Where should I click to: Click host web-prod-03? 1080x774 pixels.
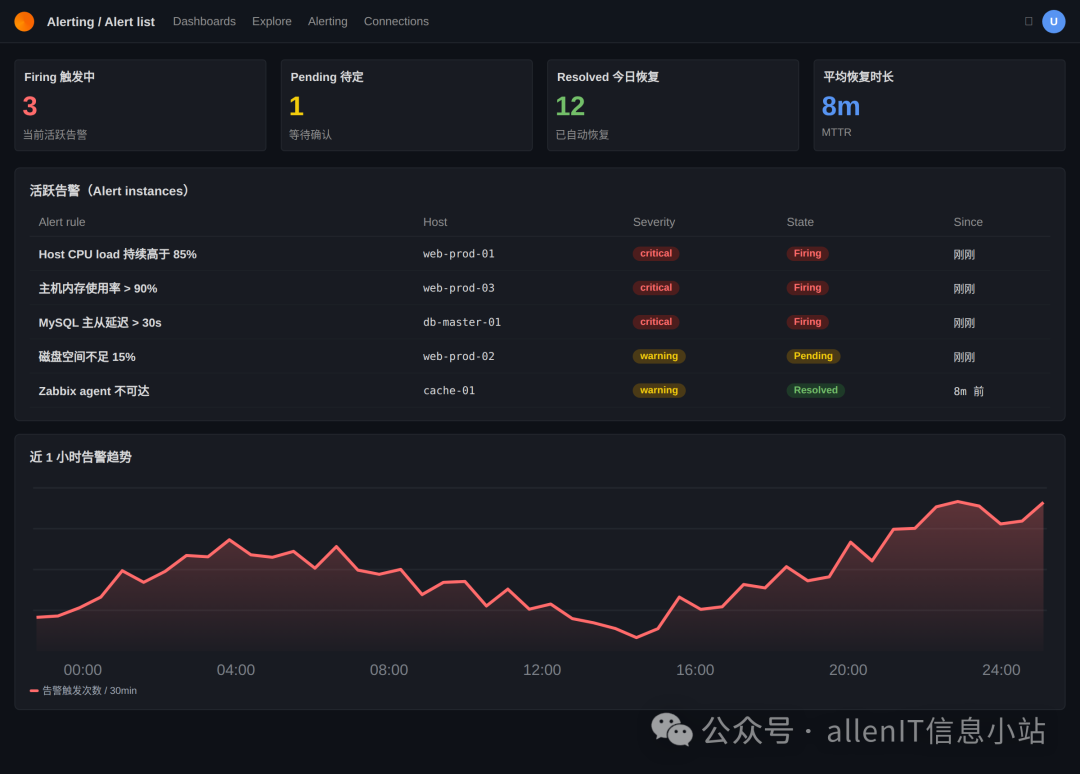coord(459,288)
